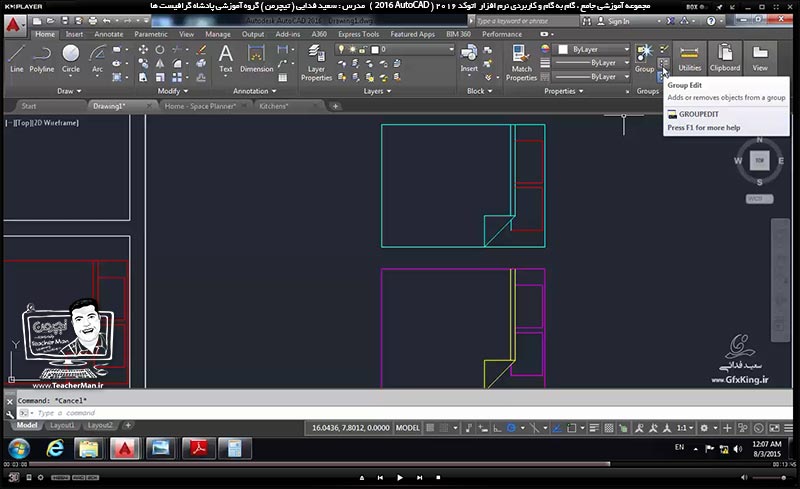Select the Polyline tool

42,59
